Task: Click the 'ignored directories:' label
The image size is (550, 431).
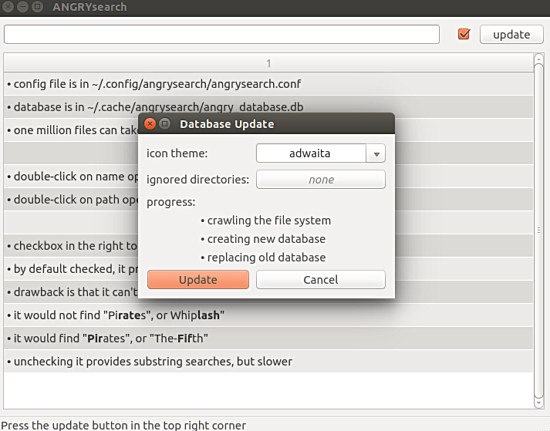Action: [x=198, y=180]
